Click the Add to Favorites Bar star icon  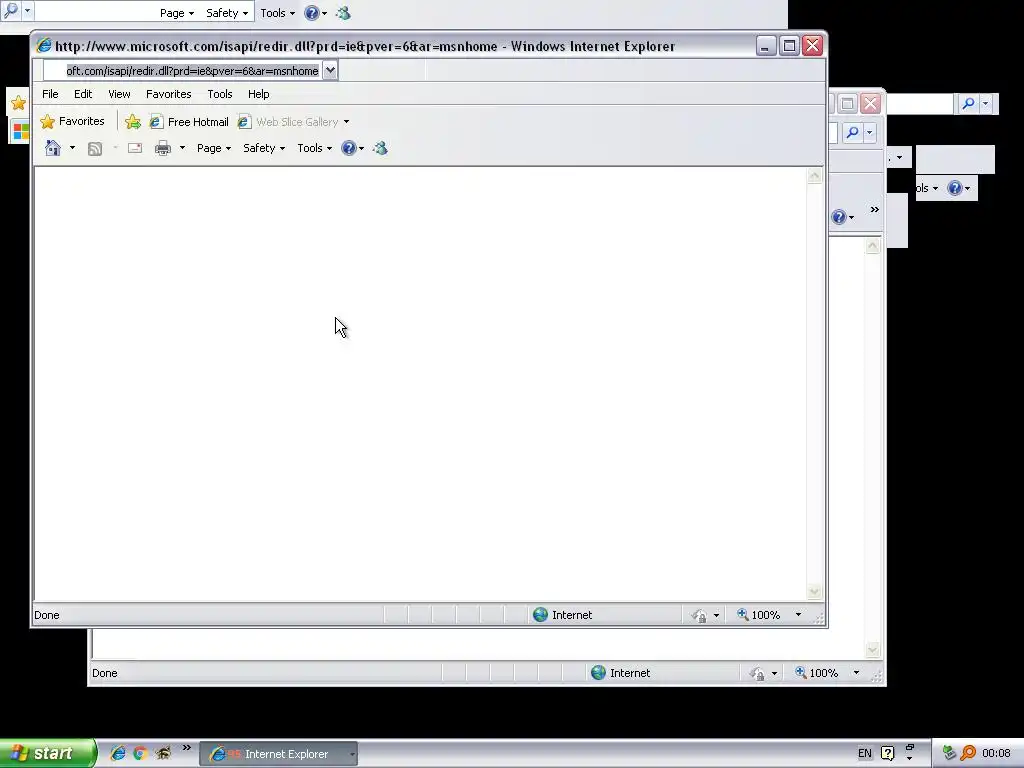tap(133, 121)
